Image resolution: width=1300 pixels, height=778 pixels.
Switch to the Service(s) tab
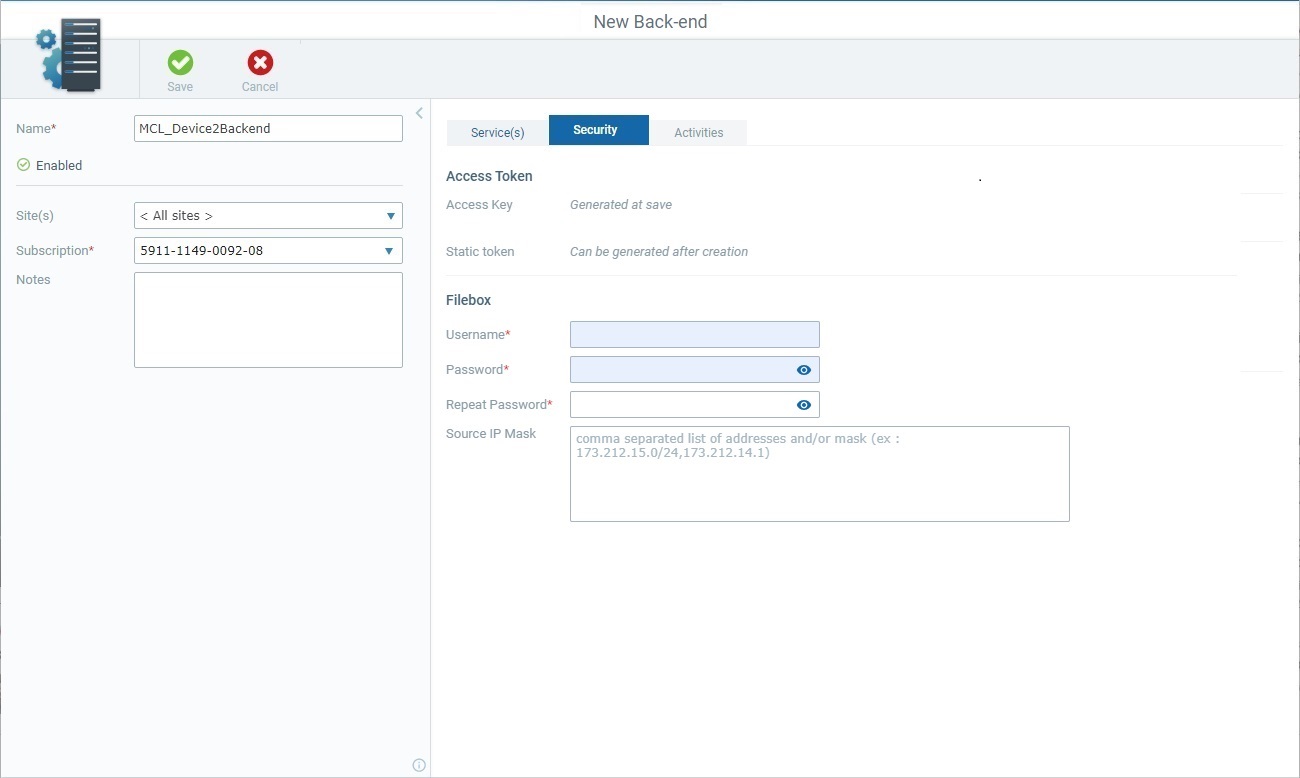coord(497,131)
